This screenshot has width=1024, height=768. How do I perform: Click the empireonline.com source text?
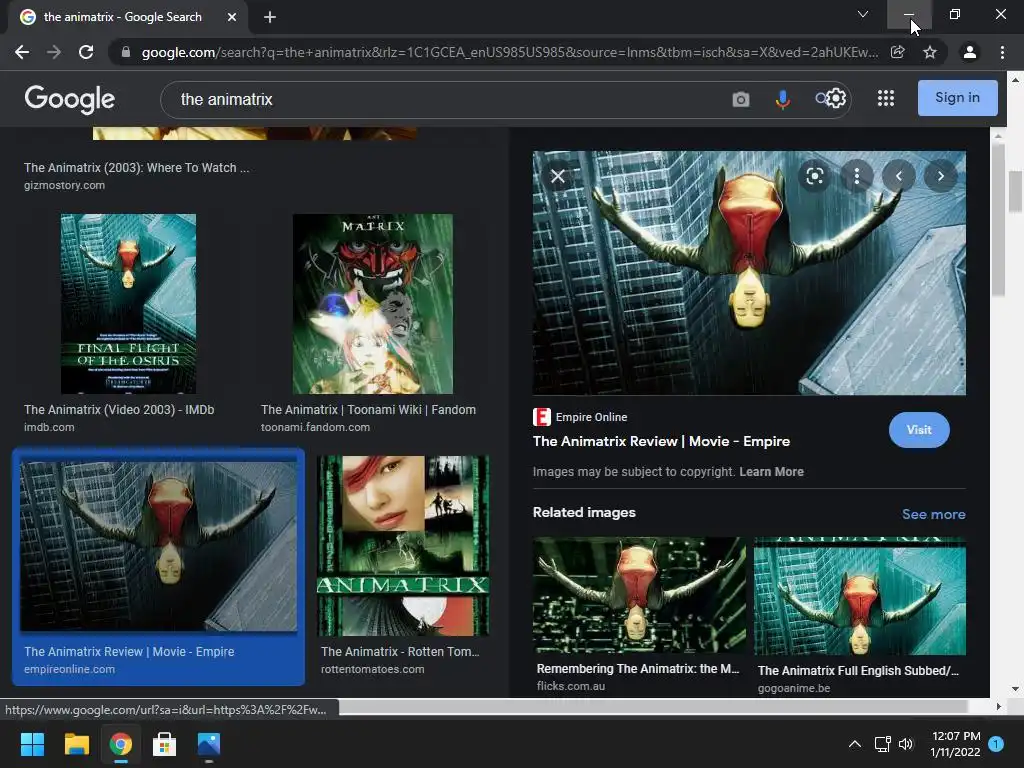point(69,669)
